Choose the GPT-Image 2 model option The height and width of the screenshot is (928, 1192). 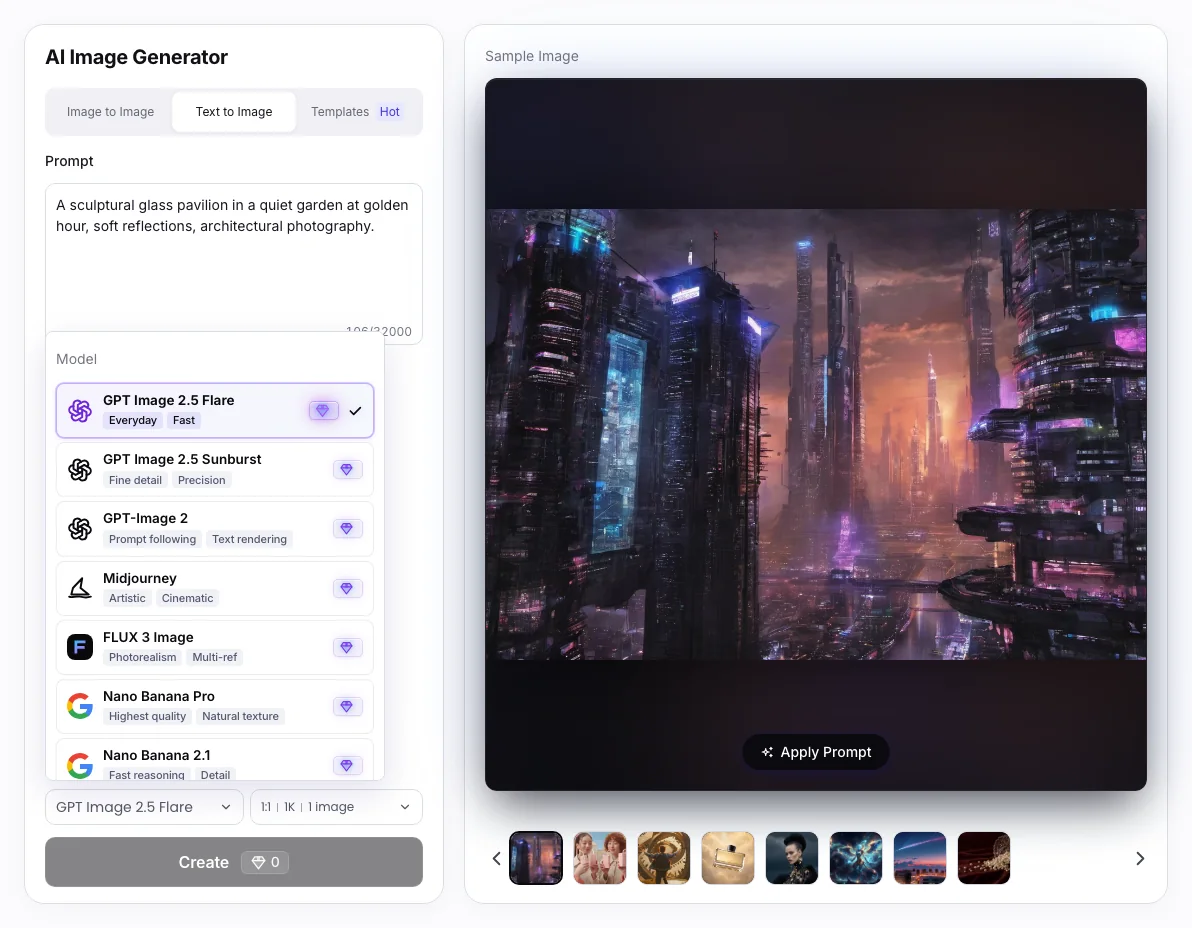pos(215,528)
